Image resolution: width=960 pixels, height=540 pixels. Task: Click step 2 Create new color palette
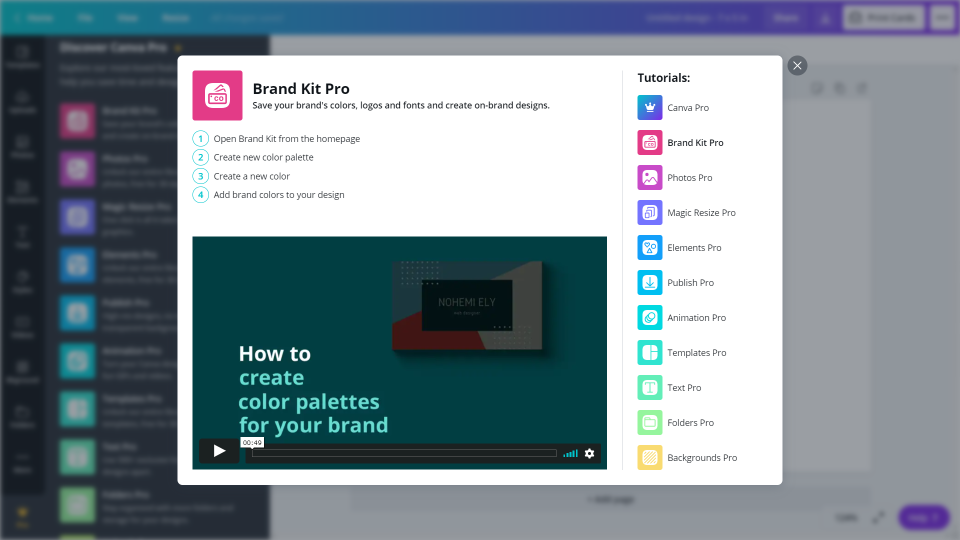(263, 157)
